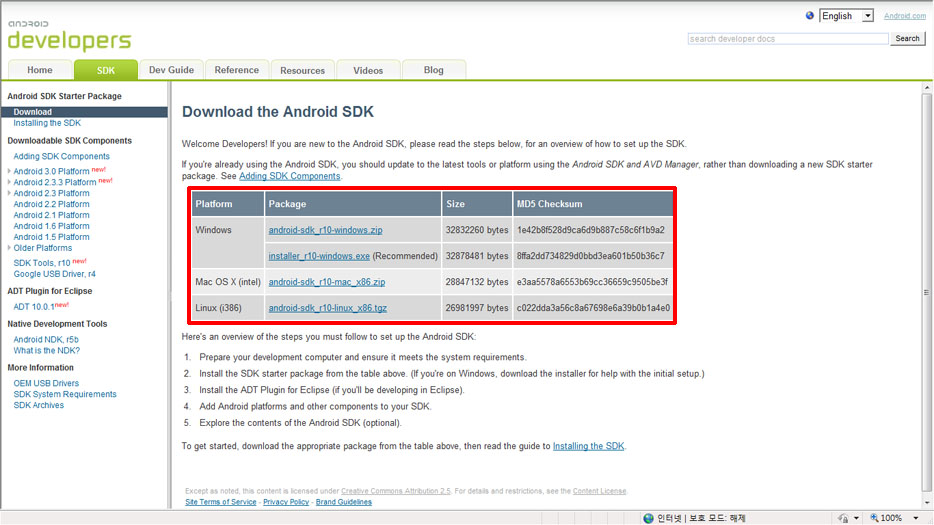Screen dimensions: 934x525
Task: Click the globe icon beside language selector
Action: click(x=810, y=15)
